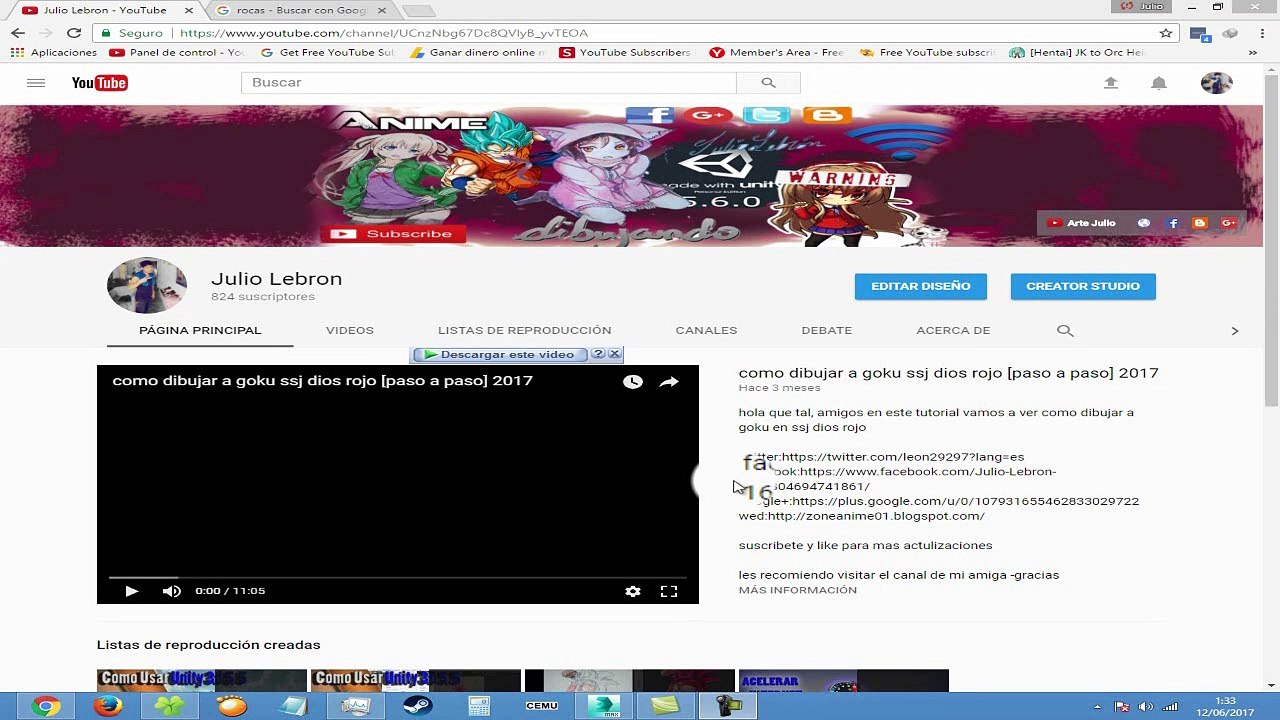Image resolution: width=1280 pixels, height=720 pixels.
Task: Click Descargar este video button
Action: [499, 354]
